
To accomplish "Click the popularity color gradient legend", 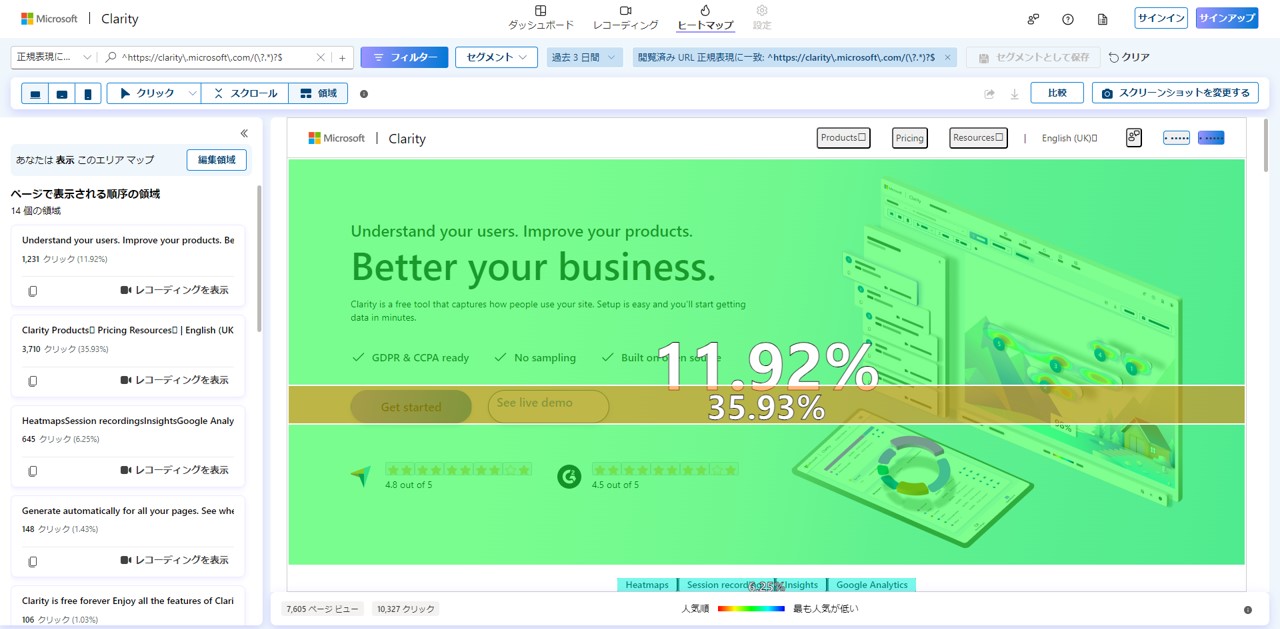I will (751, 609).
